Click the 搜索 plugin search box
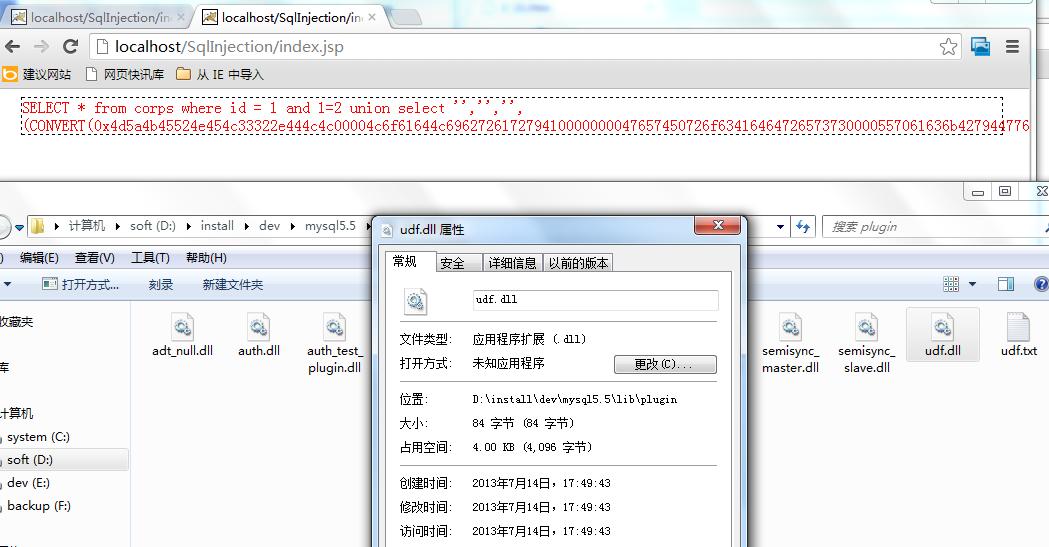1049x547 pixels. [933, 227]
